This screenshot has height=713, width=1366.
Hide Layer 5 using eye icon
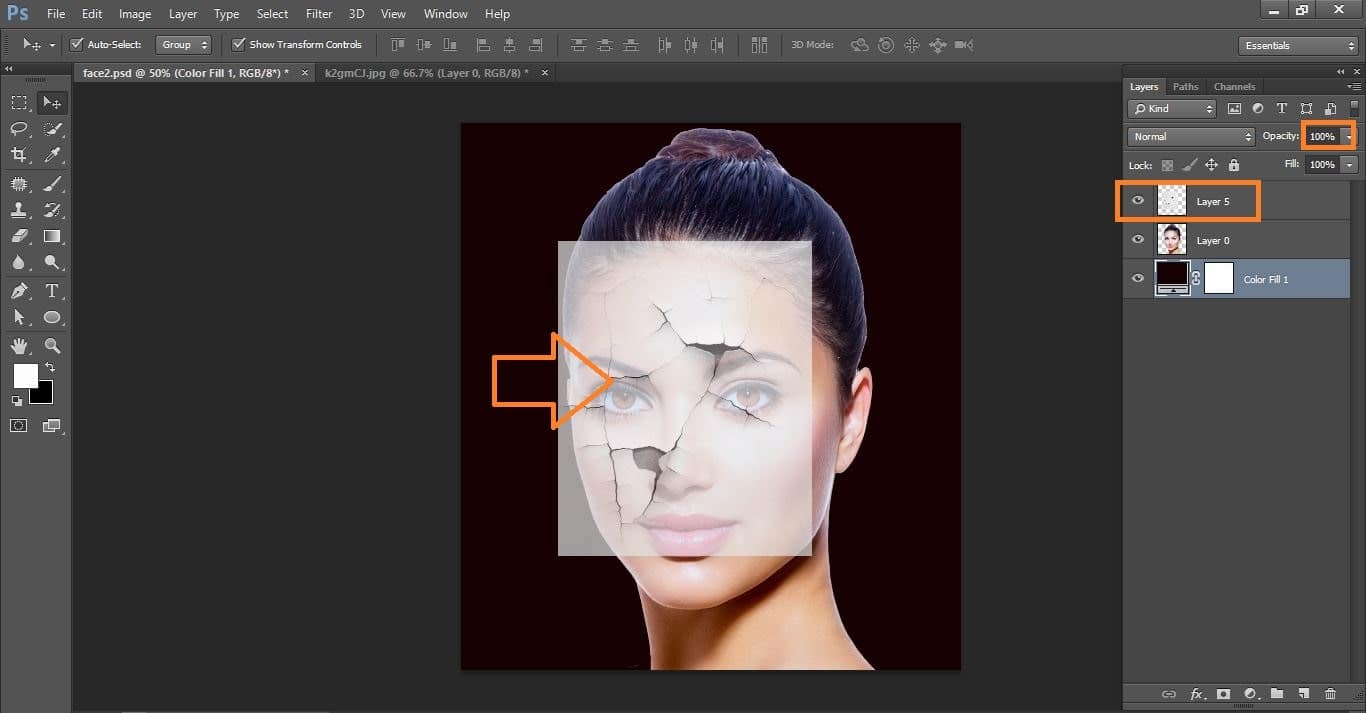tap(1137, 201)
